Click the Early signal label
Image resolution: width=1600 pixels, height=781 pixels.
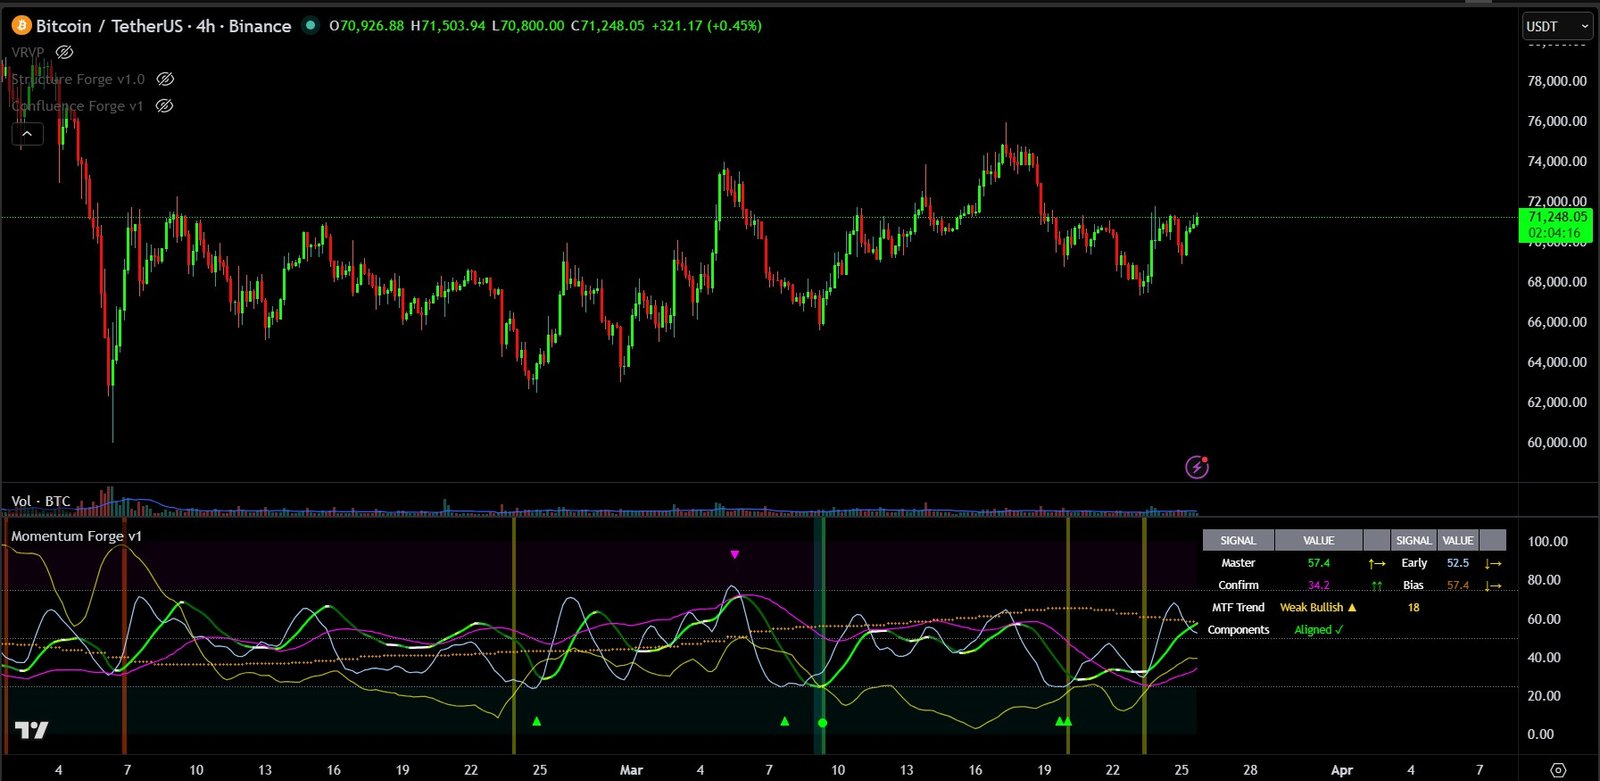(1413, 563)
